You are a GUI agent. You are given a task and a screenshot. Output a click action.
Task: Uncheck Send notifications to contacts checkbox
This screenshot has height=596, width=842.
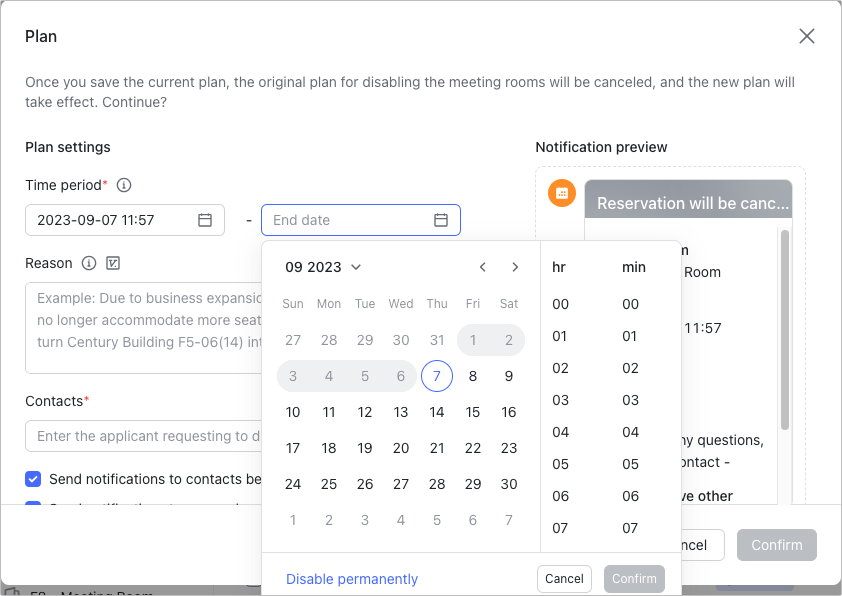click(33, 479)
